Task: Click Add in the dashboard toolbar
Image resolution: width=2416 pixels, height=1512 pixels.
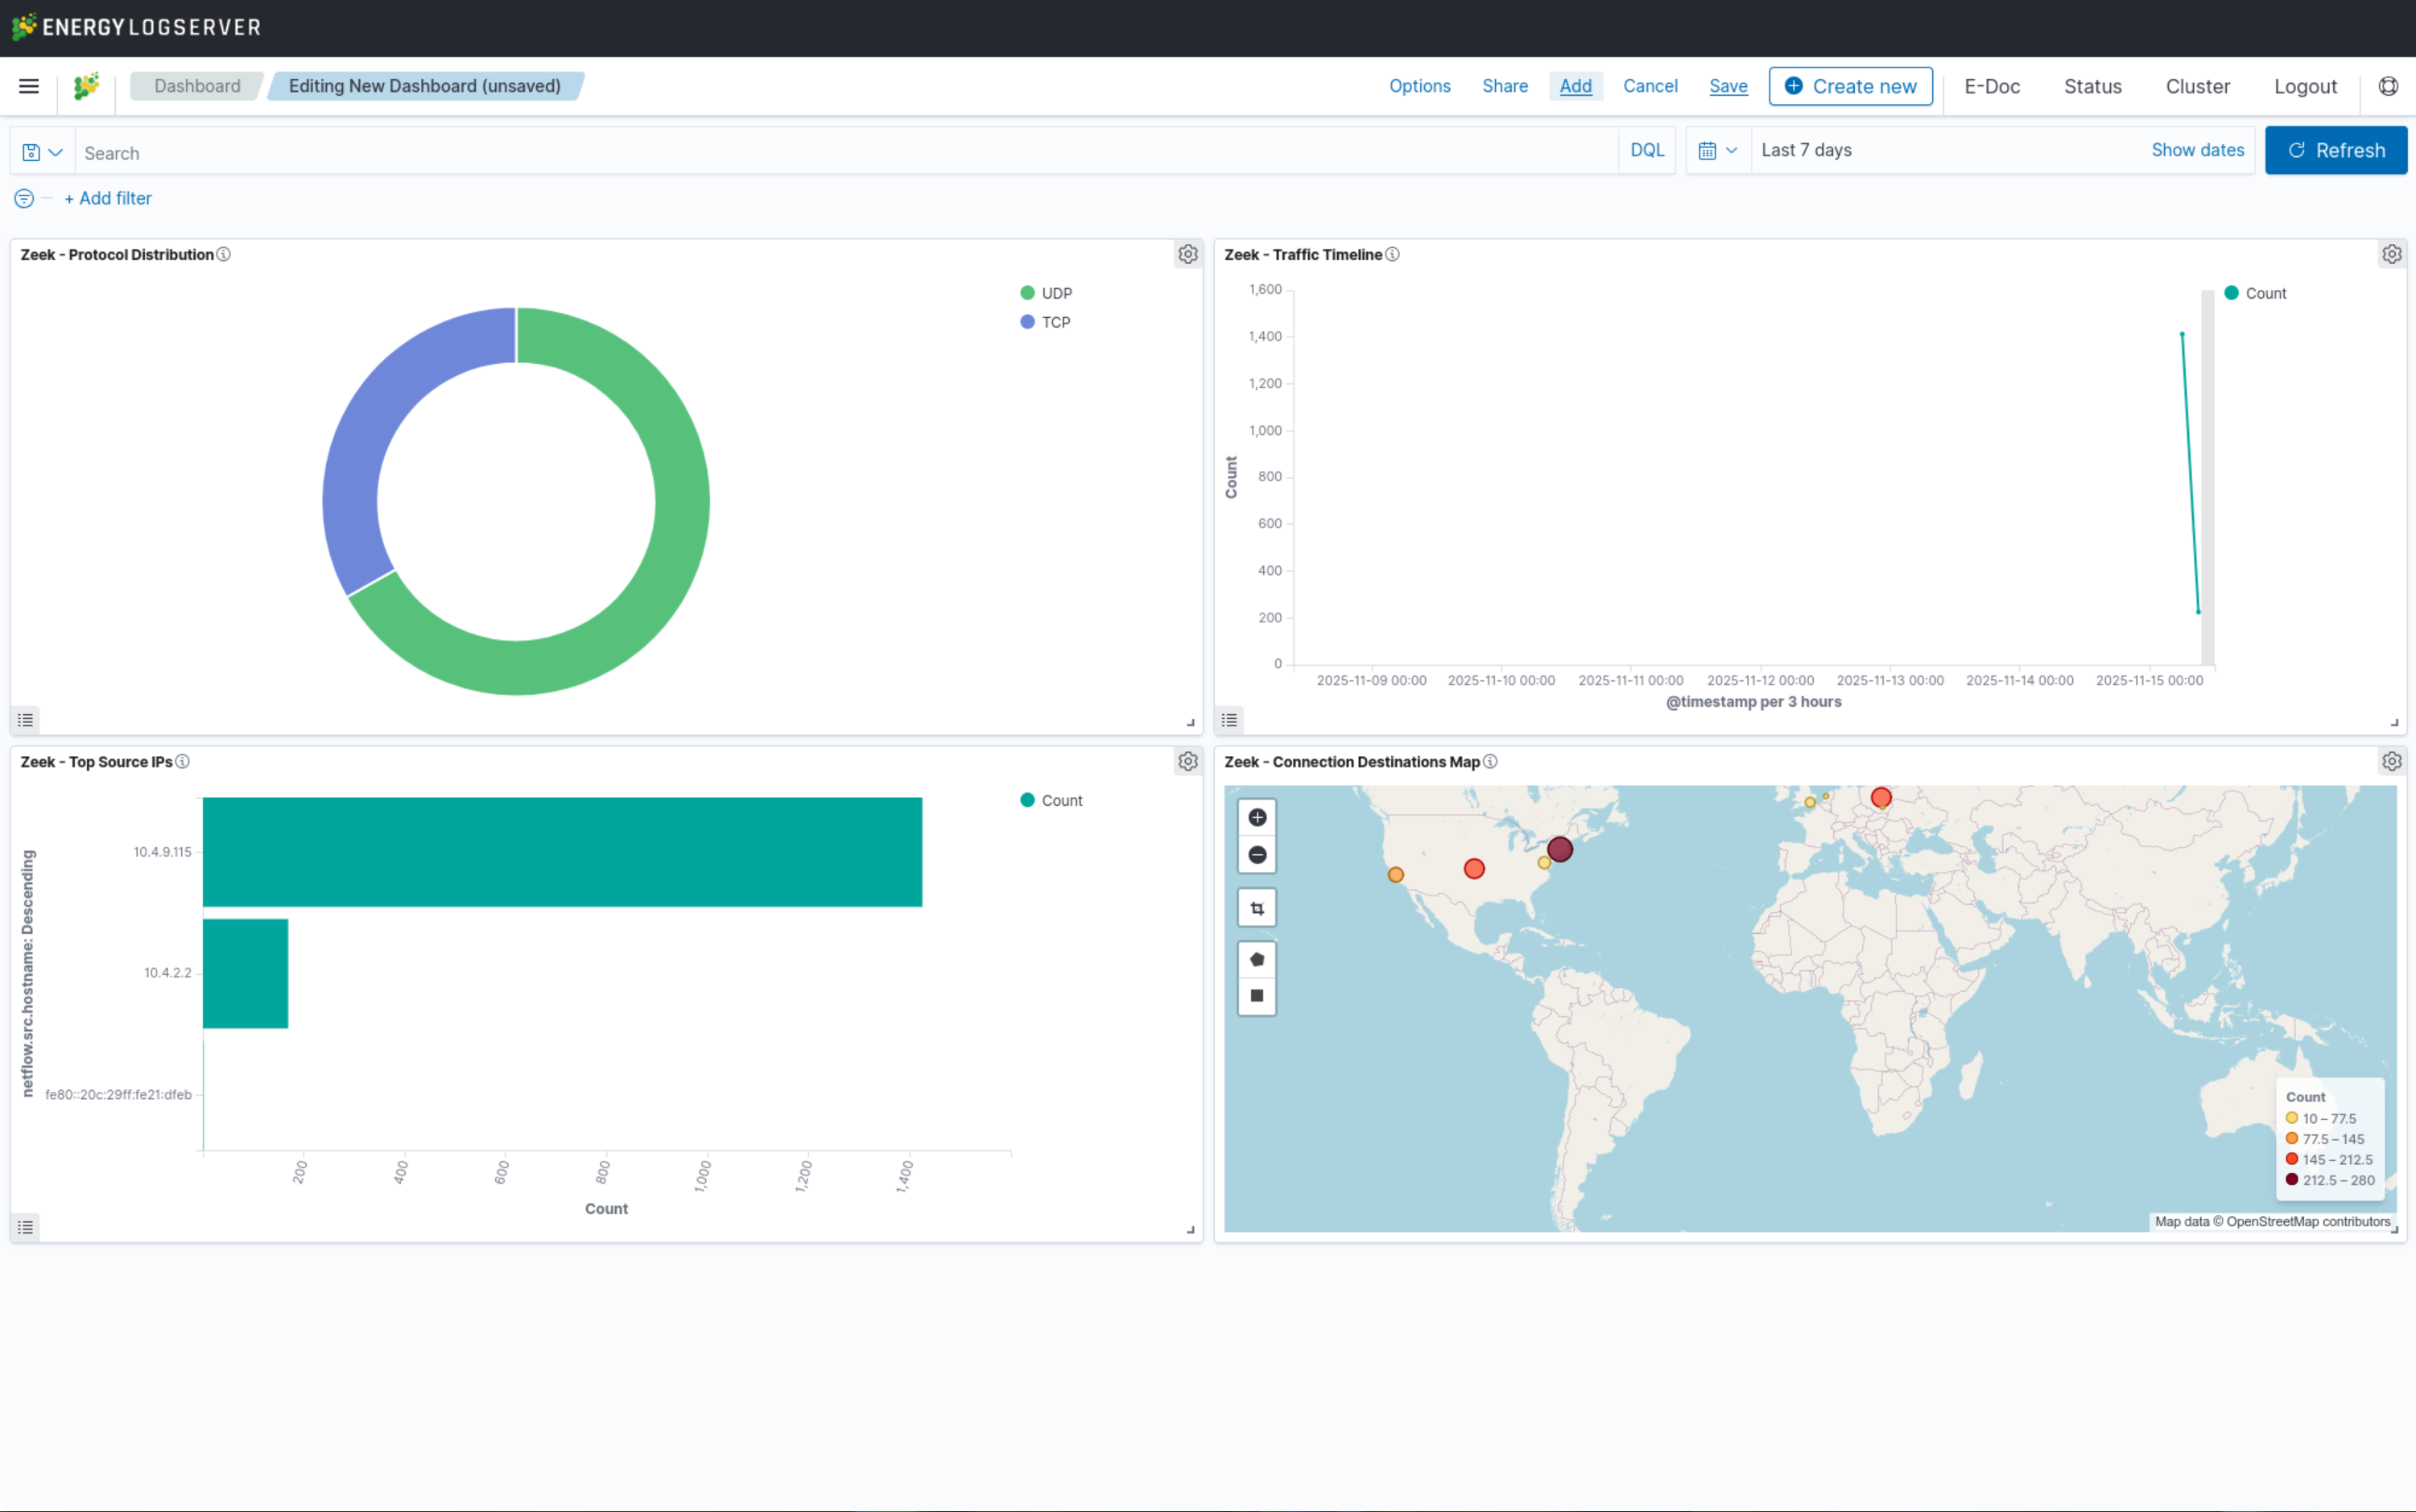Action: pyautogui.click(x=1575, y=86)
